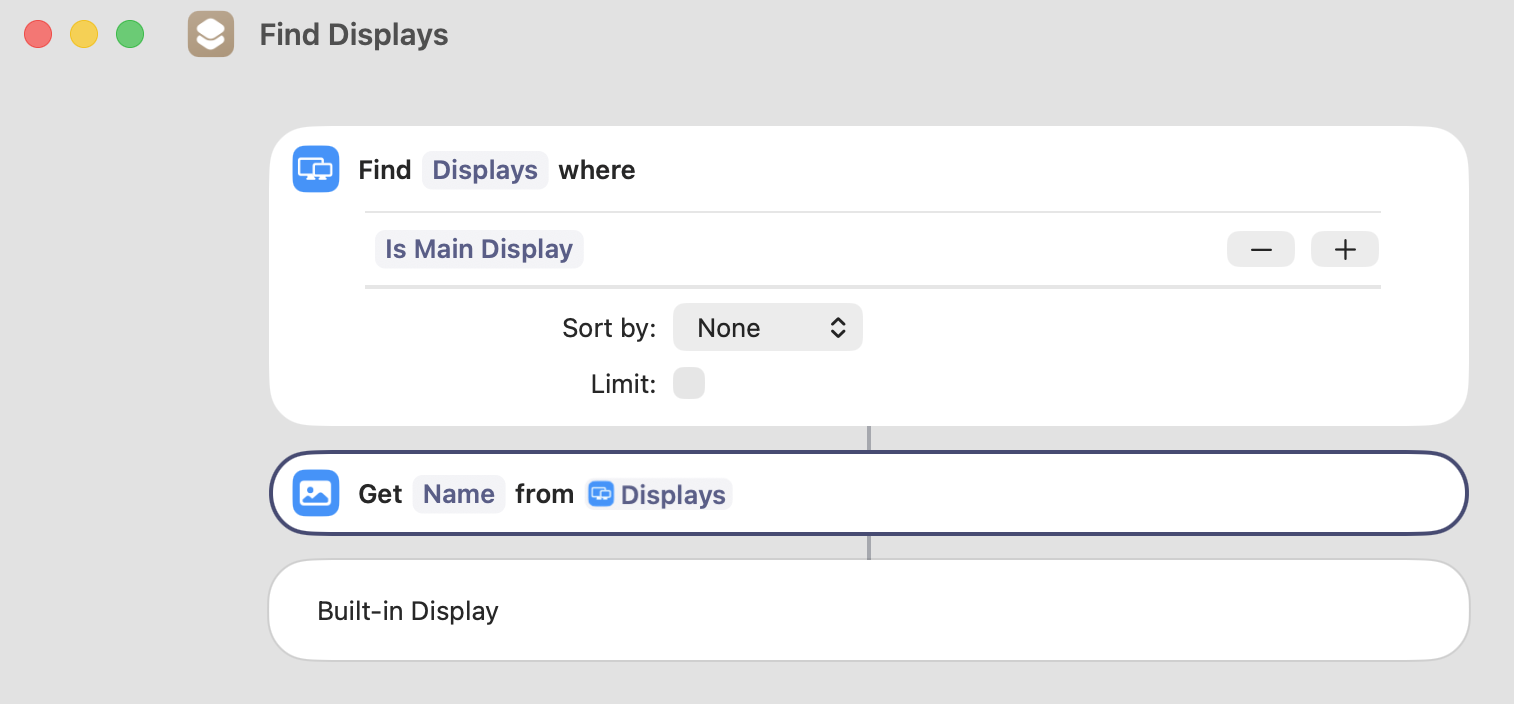Add a new filter with the plus button

[1345, 249]
